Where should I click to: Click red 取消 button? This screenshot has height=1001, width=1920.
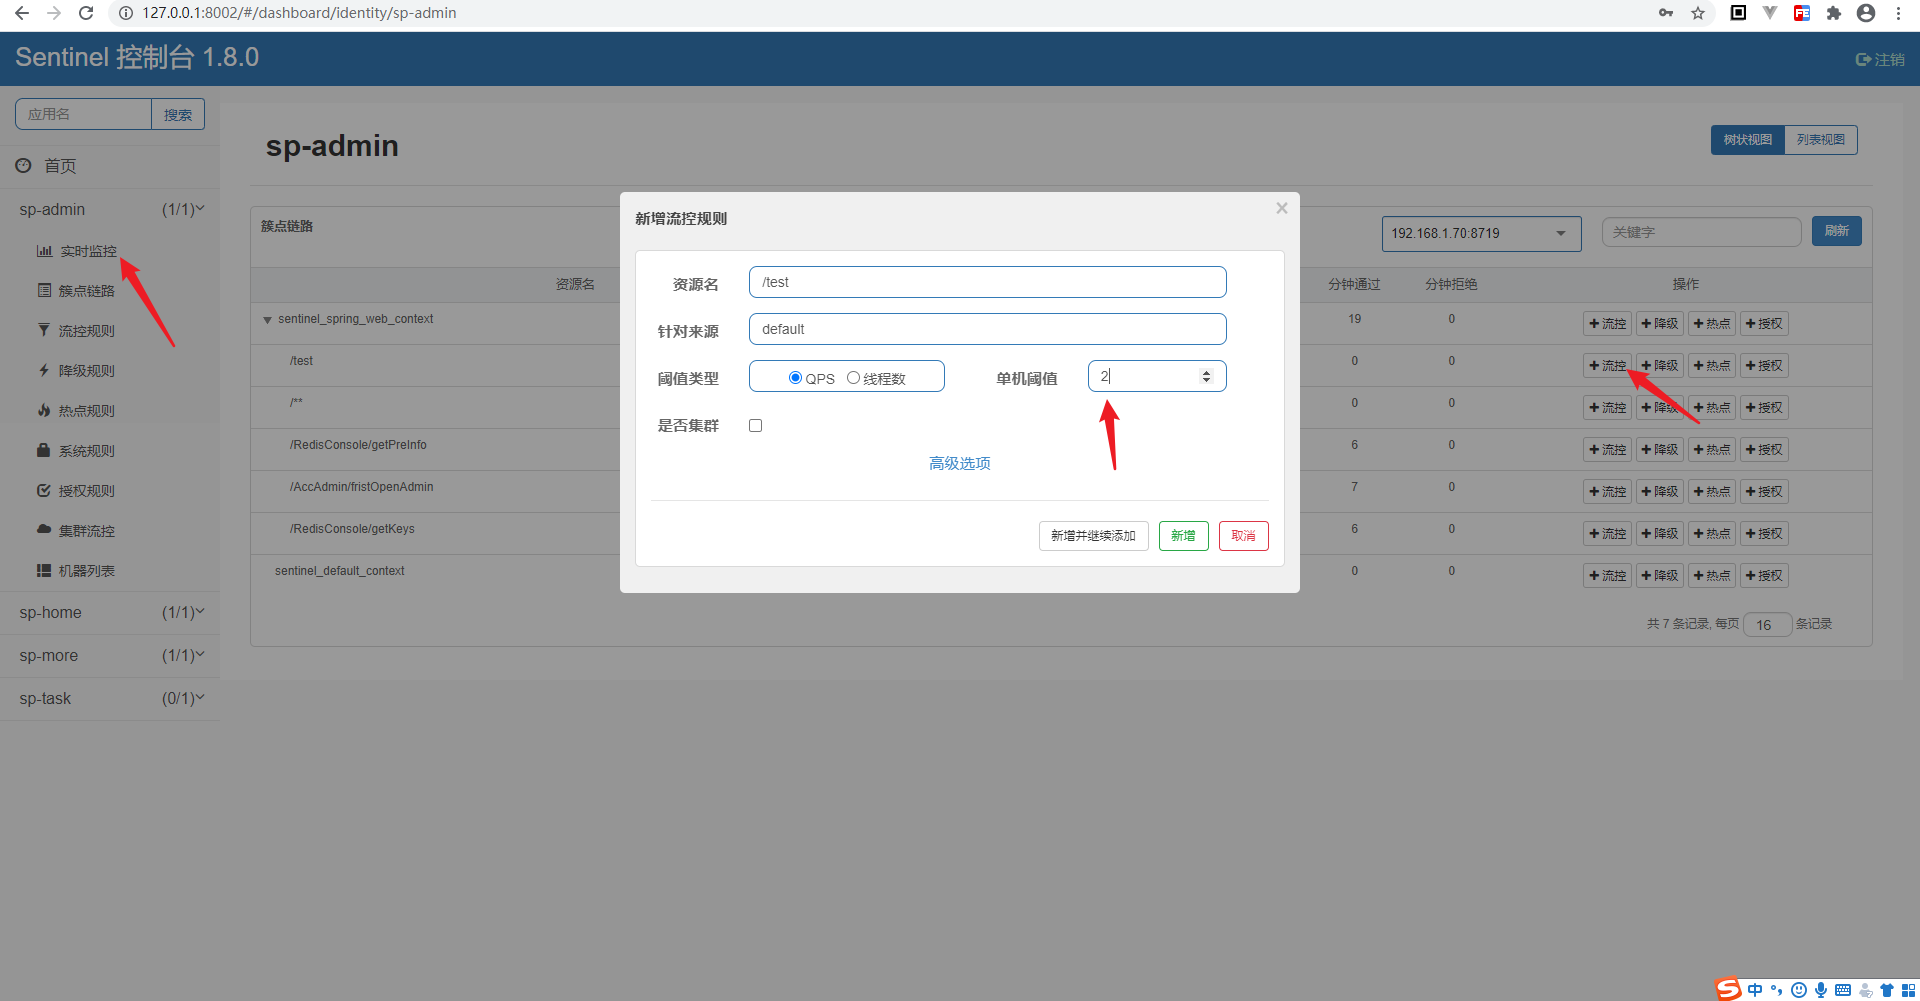coord(1244,536)
